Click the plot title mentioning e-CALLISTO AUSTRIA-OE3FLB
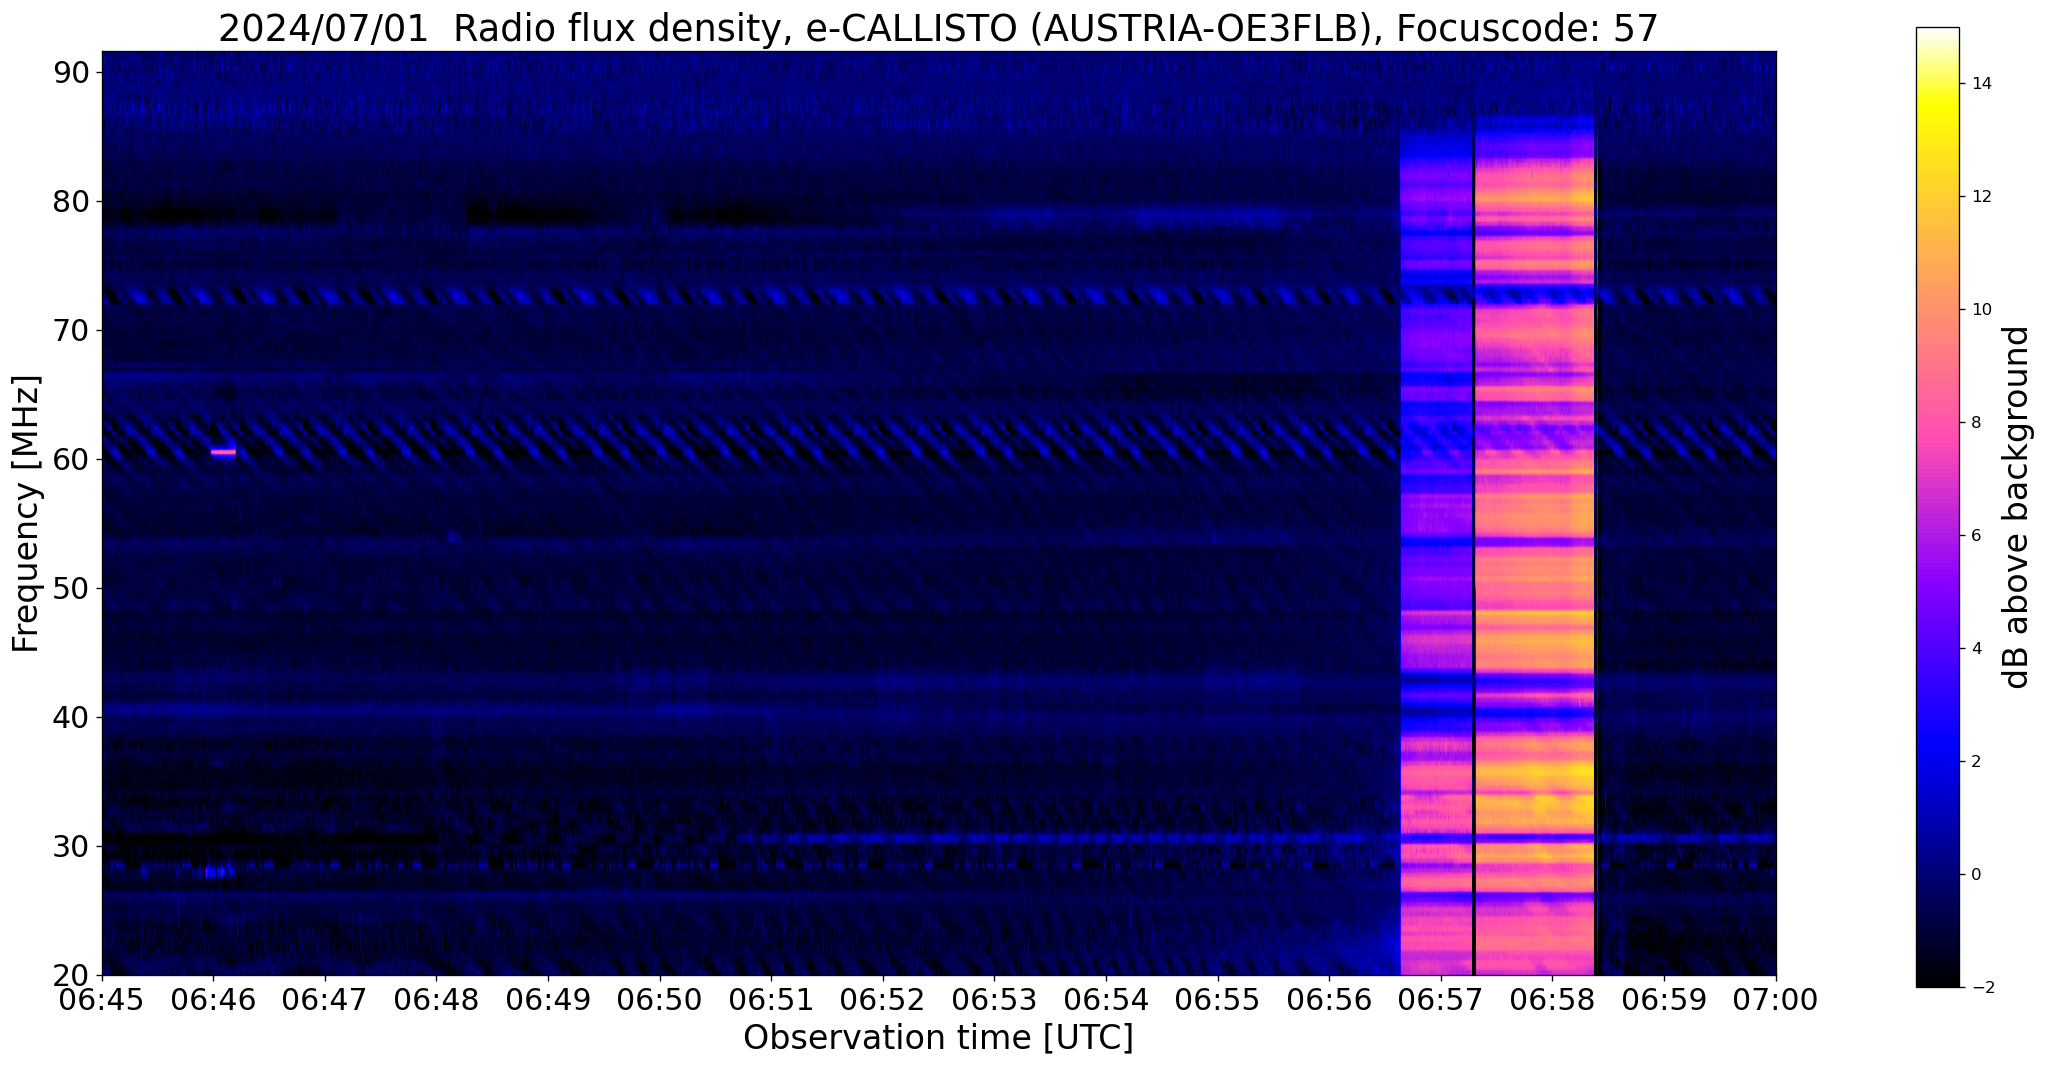This screenshot has width=2047, height=1067. [938, 27]
